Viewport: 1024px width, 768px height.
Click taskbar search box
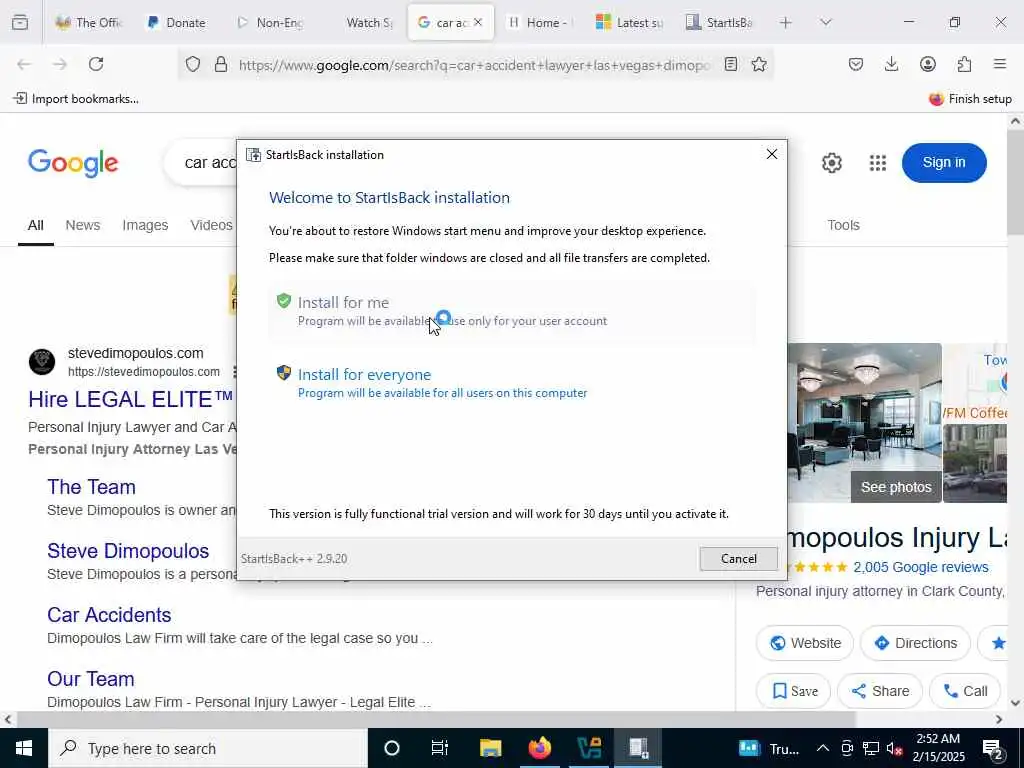click(x=208, y=748)
